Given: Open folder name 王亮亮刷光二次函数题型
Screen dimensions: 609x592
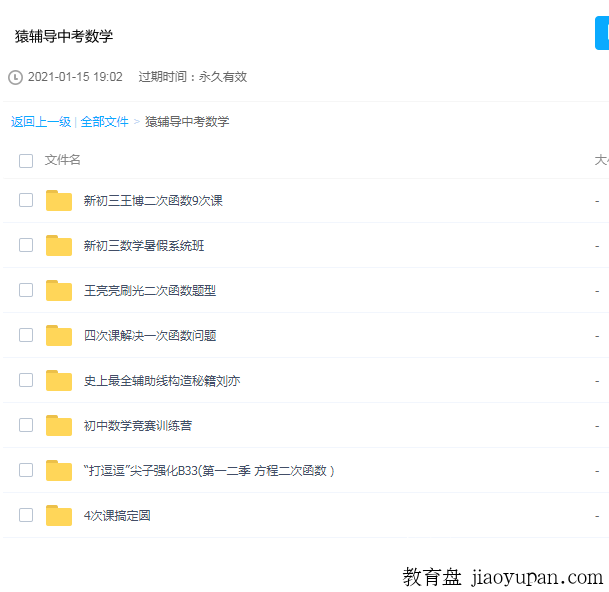Looking at the screenshot, I should tap(150, 291).
